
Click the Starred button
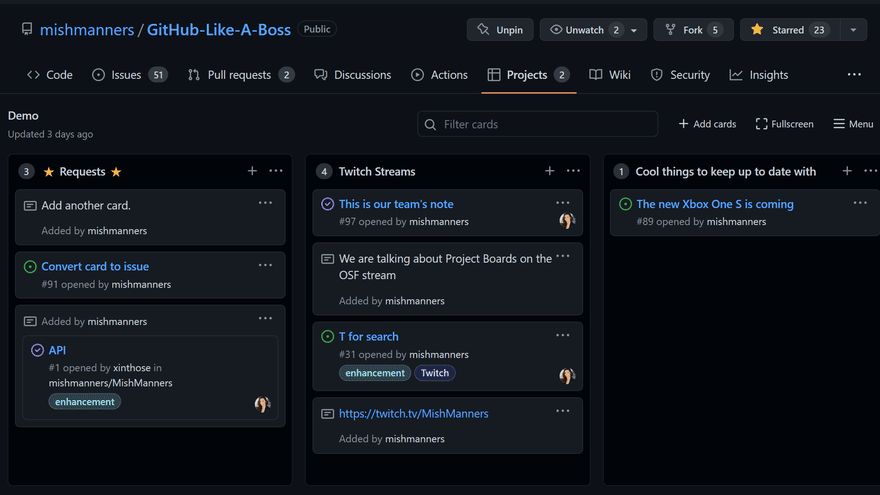pyautogui.click(x=790, y=30)
